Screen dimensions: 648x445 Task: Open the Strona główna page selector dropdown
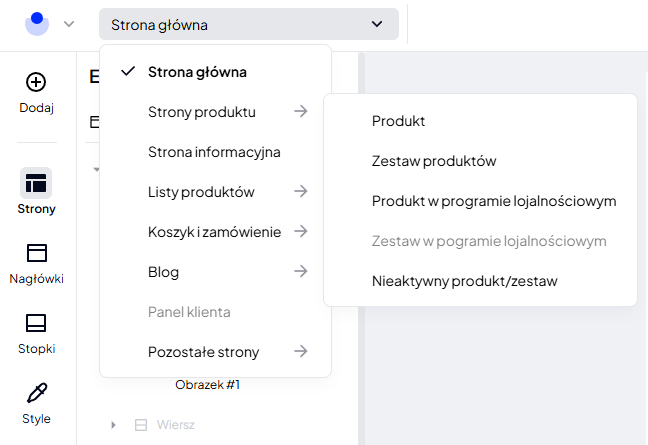tap(248, 24)
